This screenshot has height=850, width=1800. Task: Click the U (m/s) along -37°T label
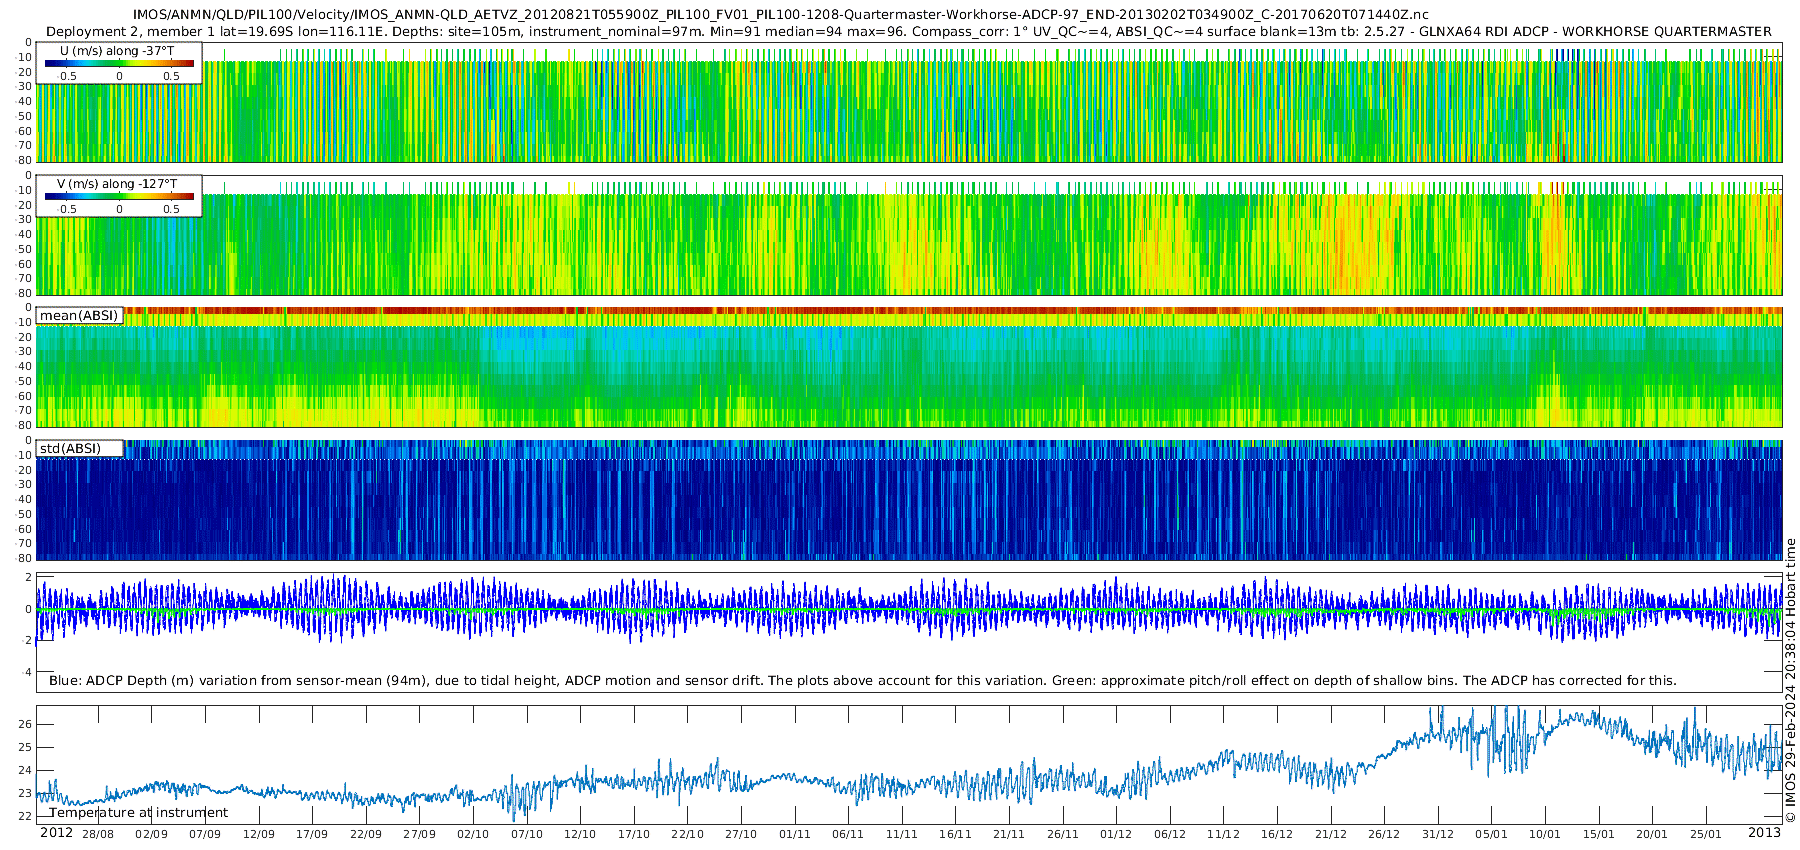click(x=117, y=51)
